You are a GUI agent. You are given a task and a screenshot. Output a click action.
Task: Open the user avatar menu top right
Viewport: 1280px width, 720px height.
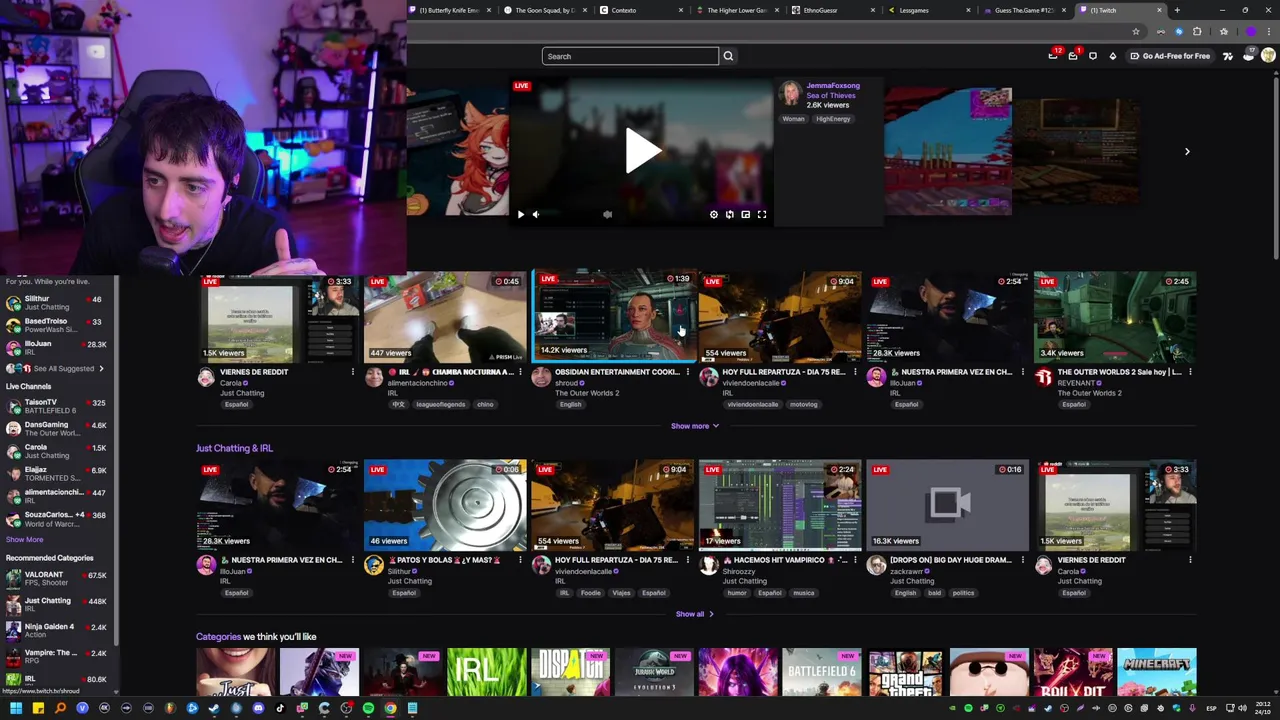1268,56
